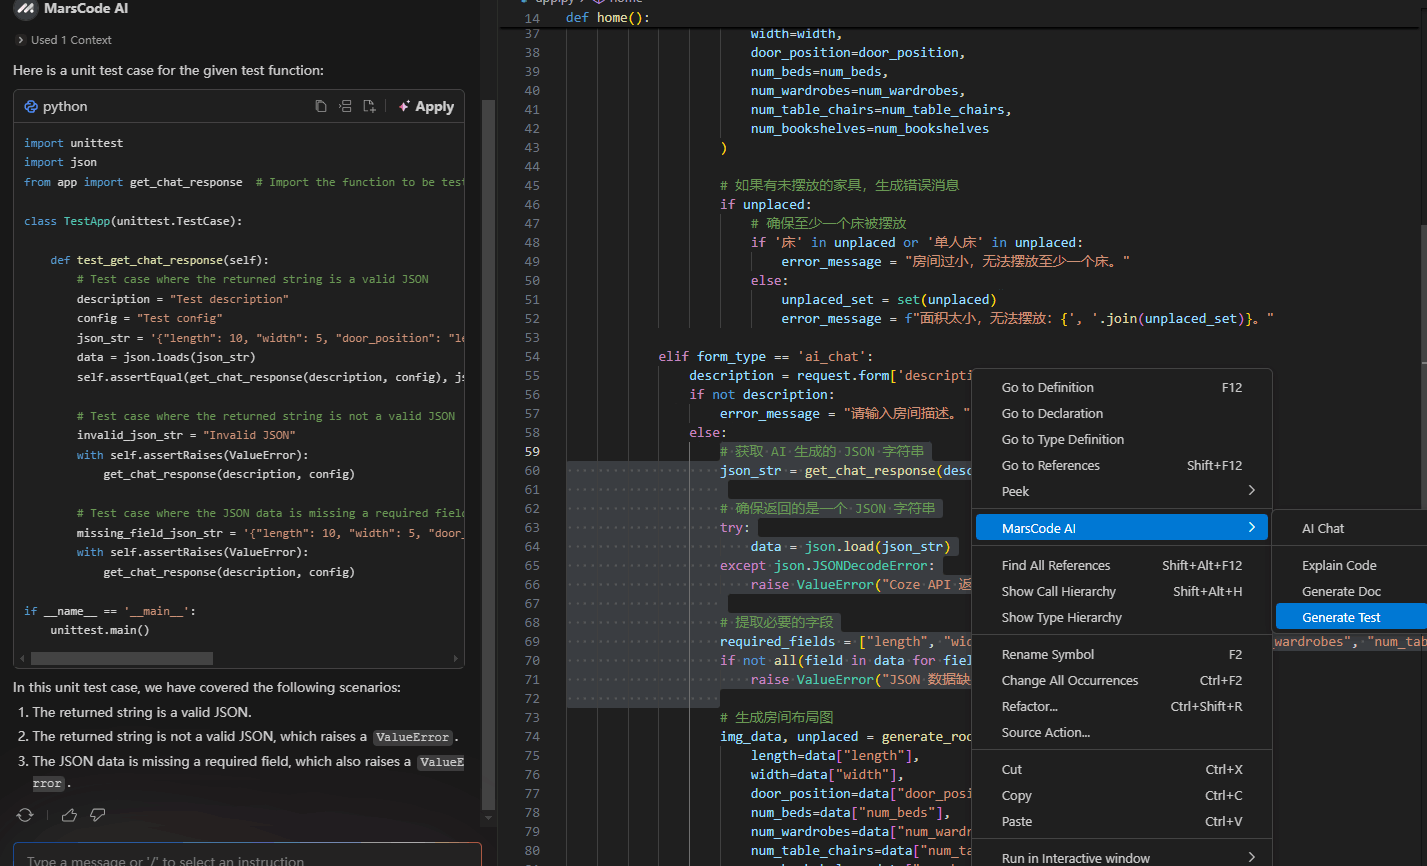The image size is (1427, 866).
Task: Choose Go to Type Definition
Action: 1122,439
